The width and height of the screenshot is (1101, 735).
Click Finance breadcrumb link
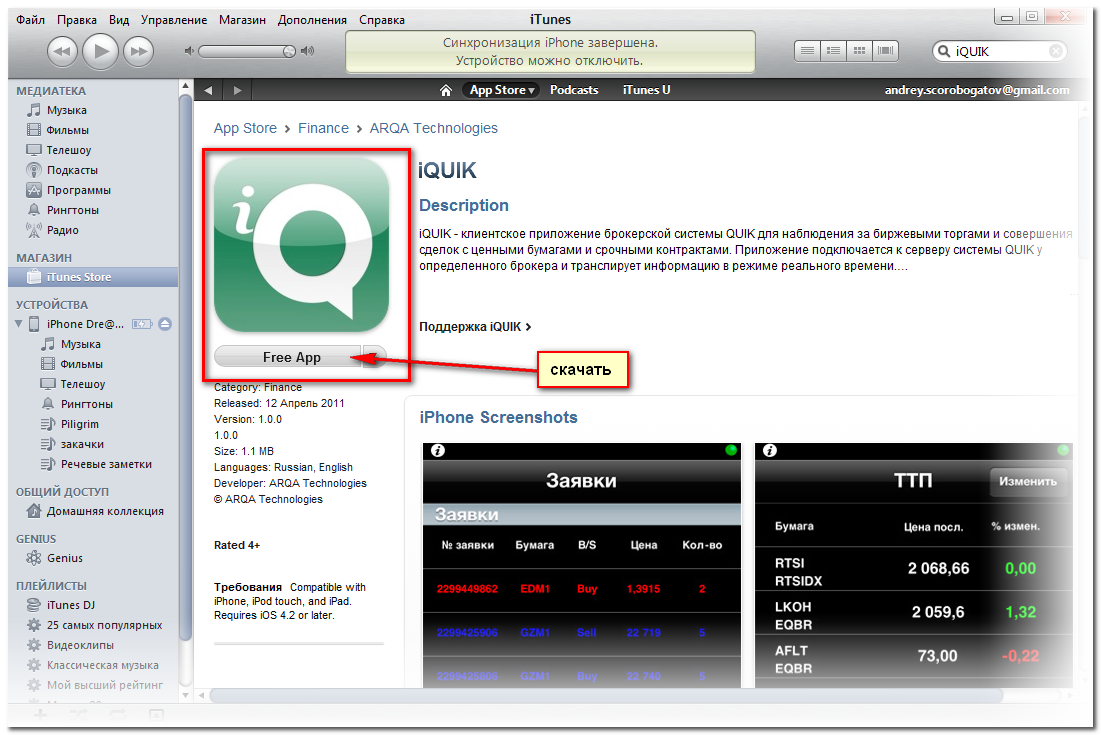pyautogui.click(x=323, y=128)
